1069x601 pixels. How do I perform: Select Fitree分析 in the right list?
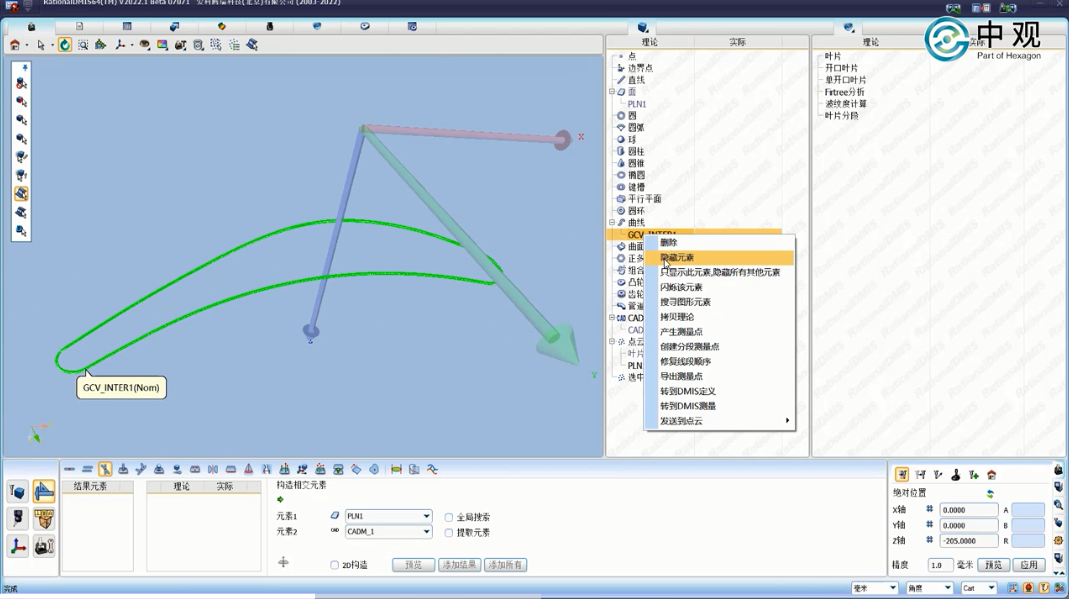pyautogui.click(x=844, y=92)
